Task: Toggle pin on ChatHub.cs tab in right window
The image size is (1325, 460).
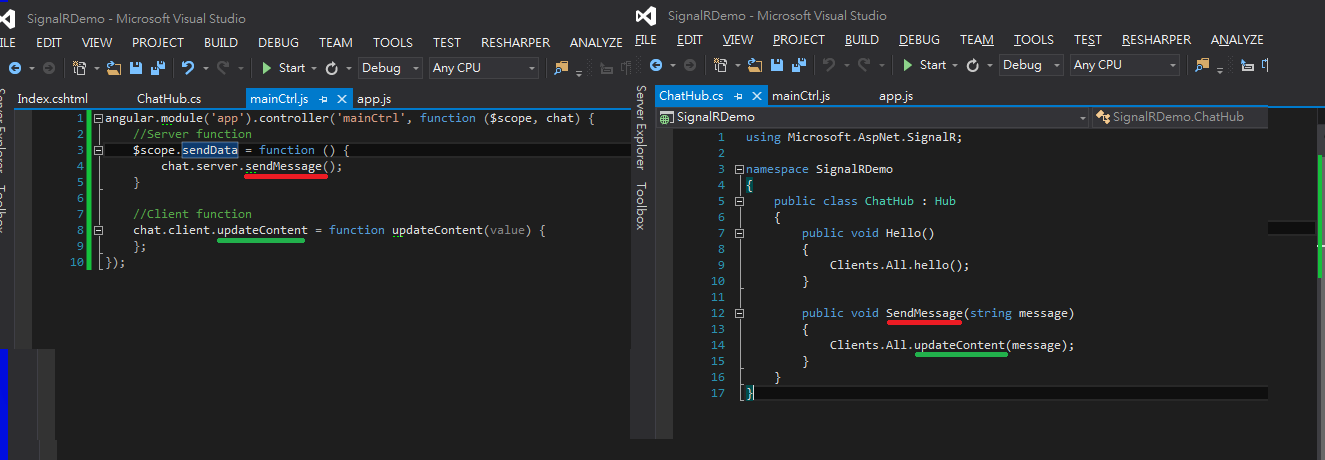Action: coord(737,96)
